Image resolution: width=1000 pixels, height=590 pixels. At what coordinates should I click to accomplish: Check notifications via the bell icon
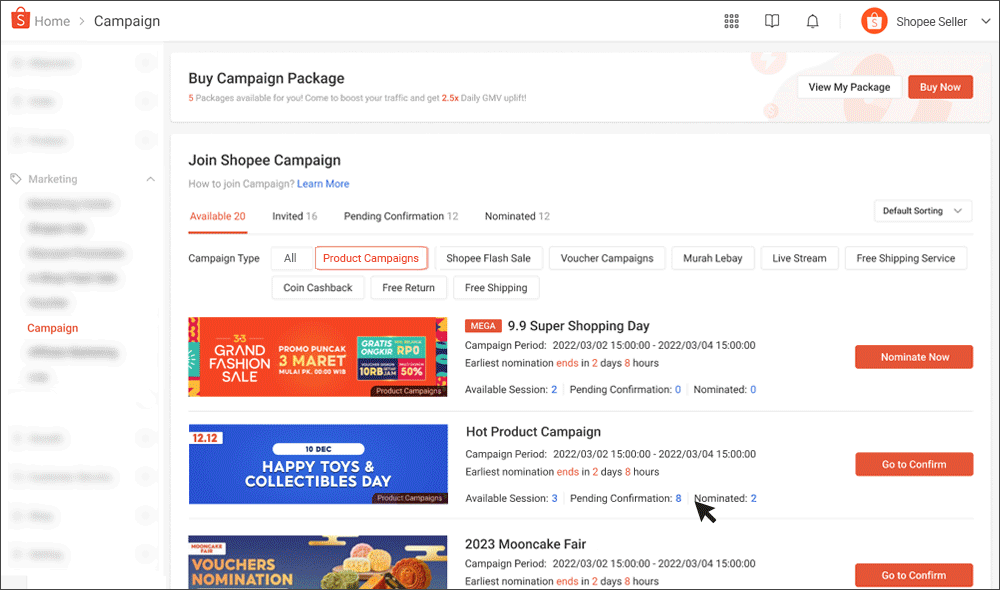(x=811, y=20)
